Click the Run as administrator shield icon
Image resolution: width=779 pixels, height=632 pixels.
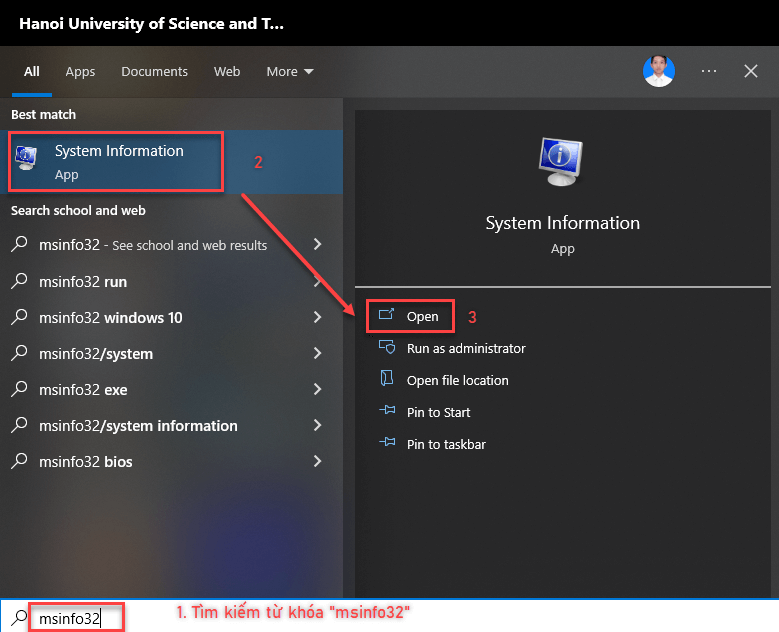387,347
